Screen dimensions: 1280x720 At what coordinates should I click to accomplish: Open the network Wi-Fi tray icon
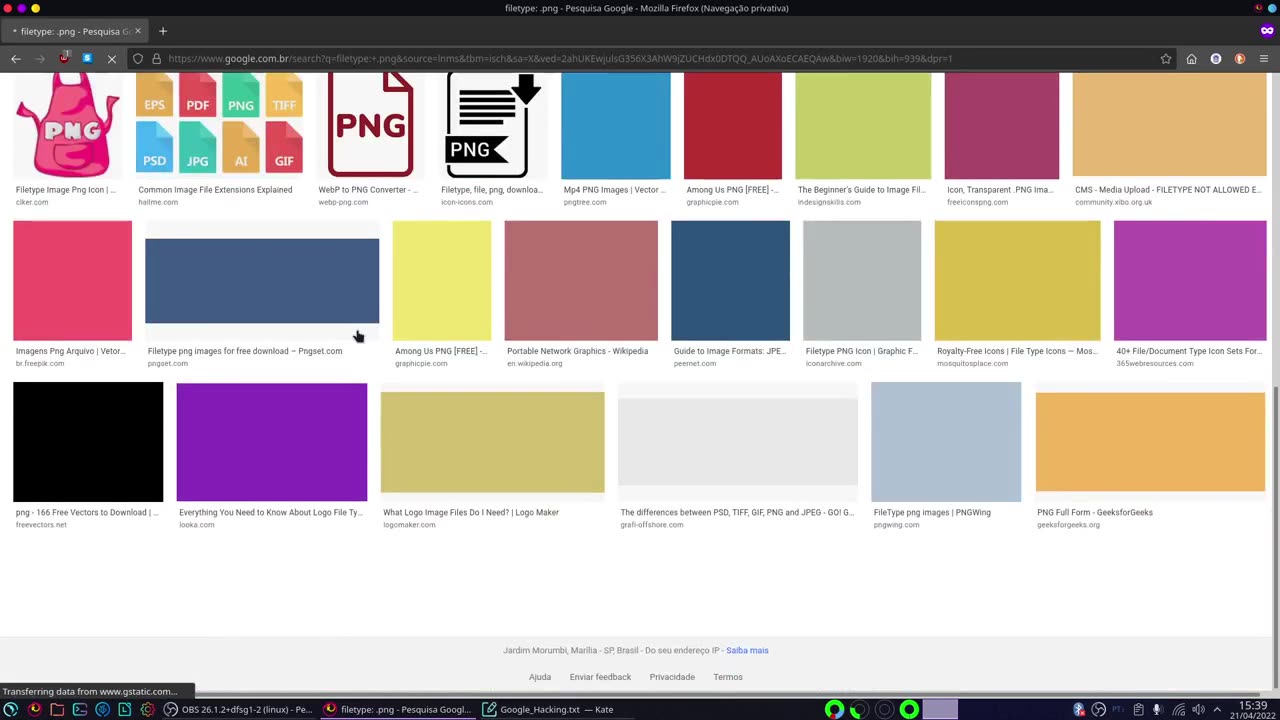point(1178,710)
